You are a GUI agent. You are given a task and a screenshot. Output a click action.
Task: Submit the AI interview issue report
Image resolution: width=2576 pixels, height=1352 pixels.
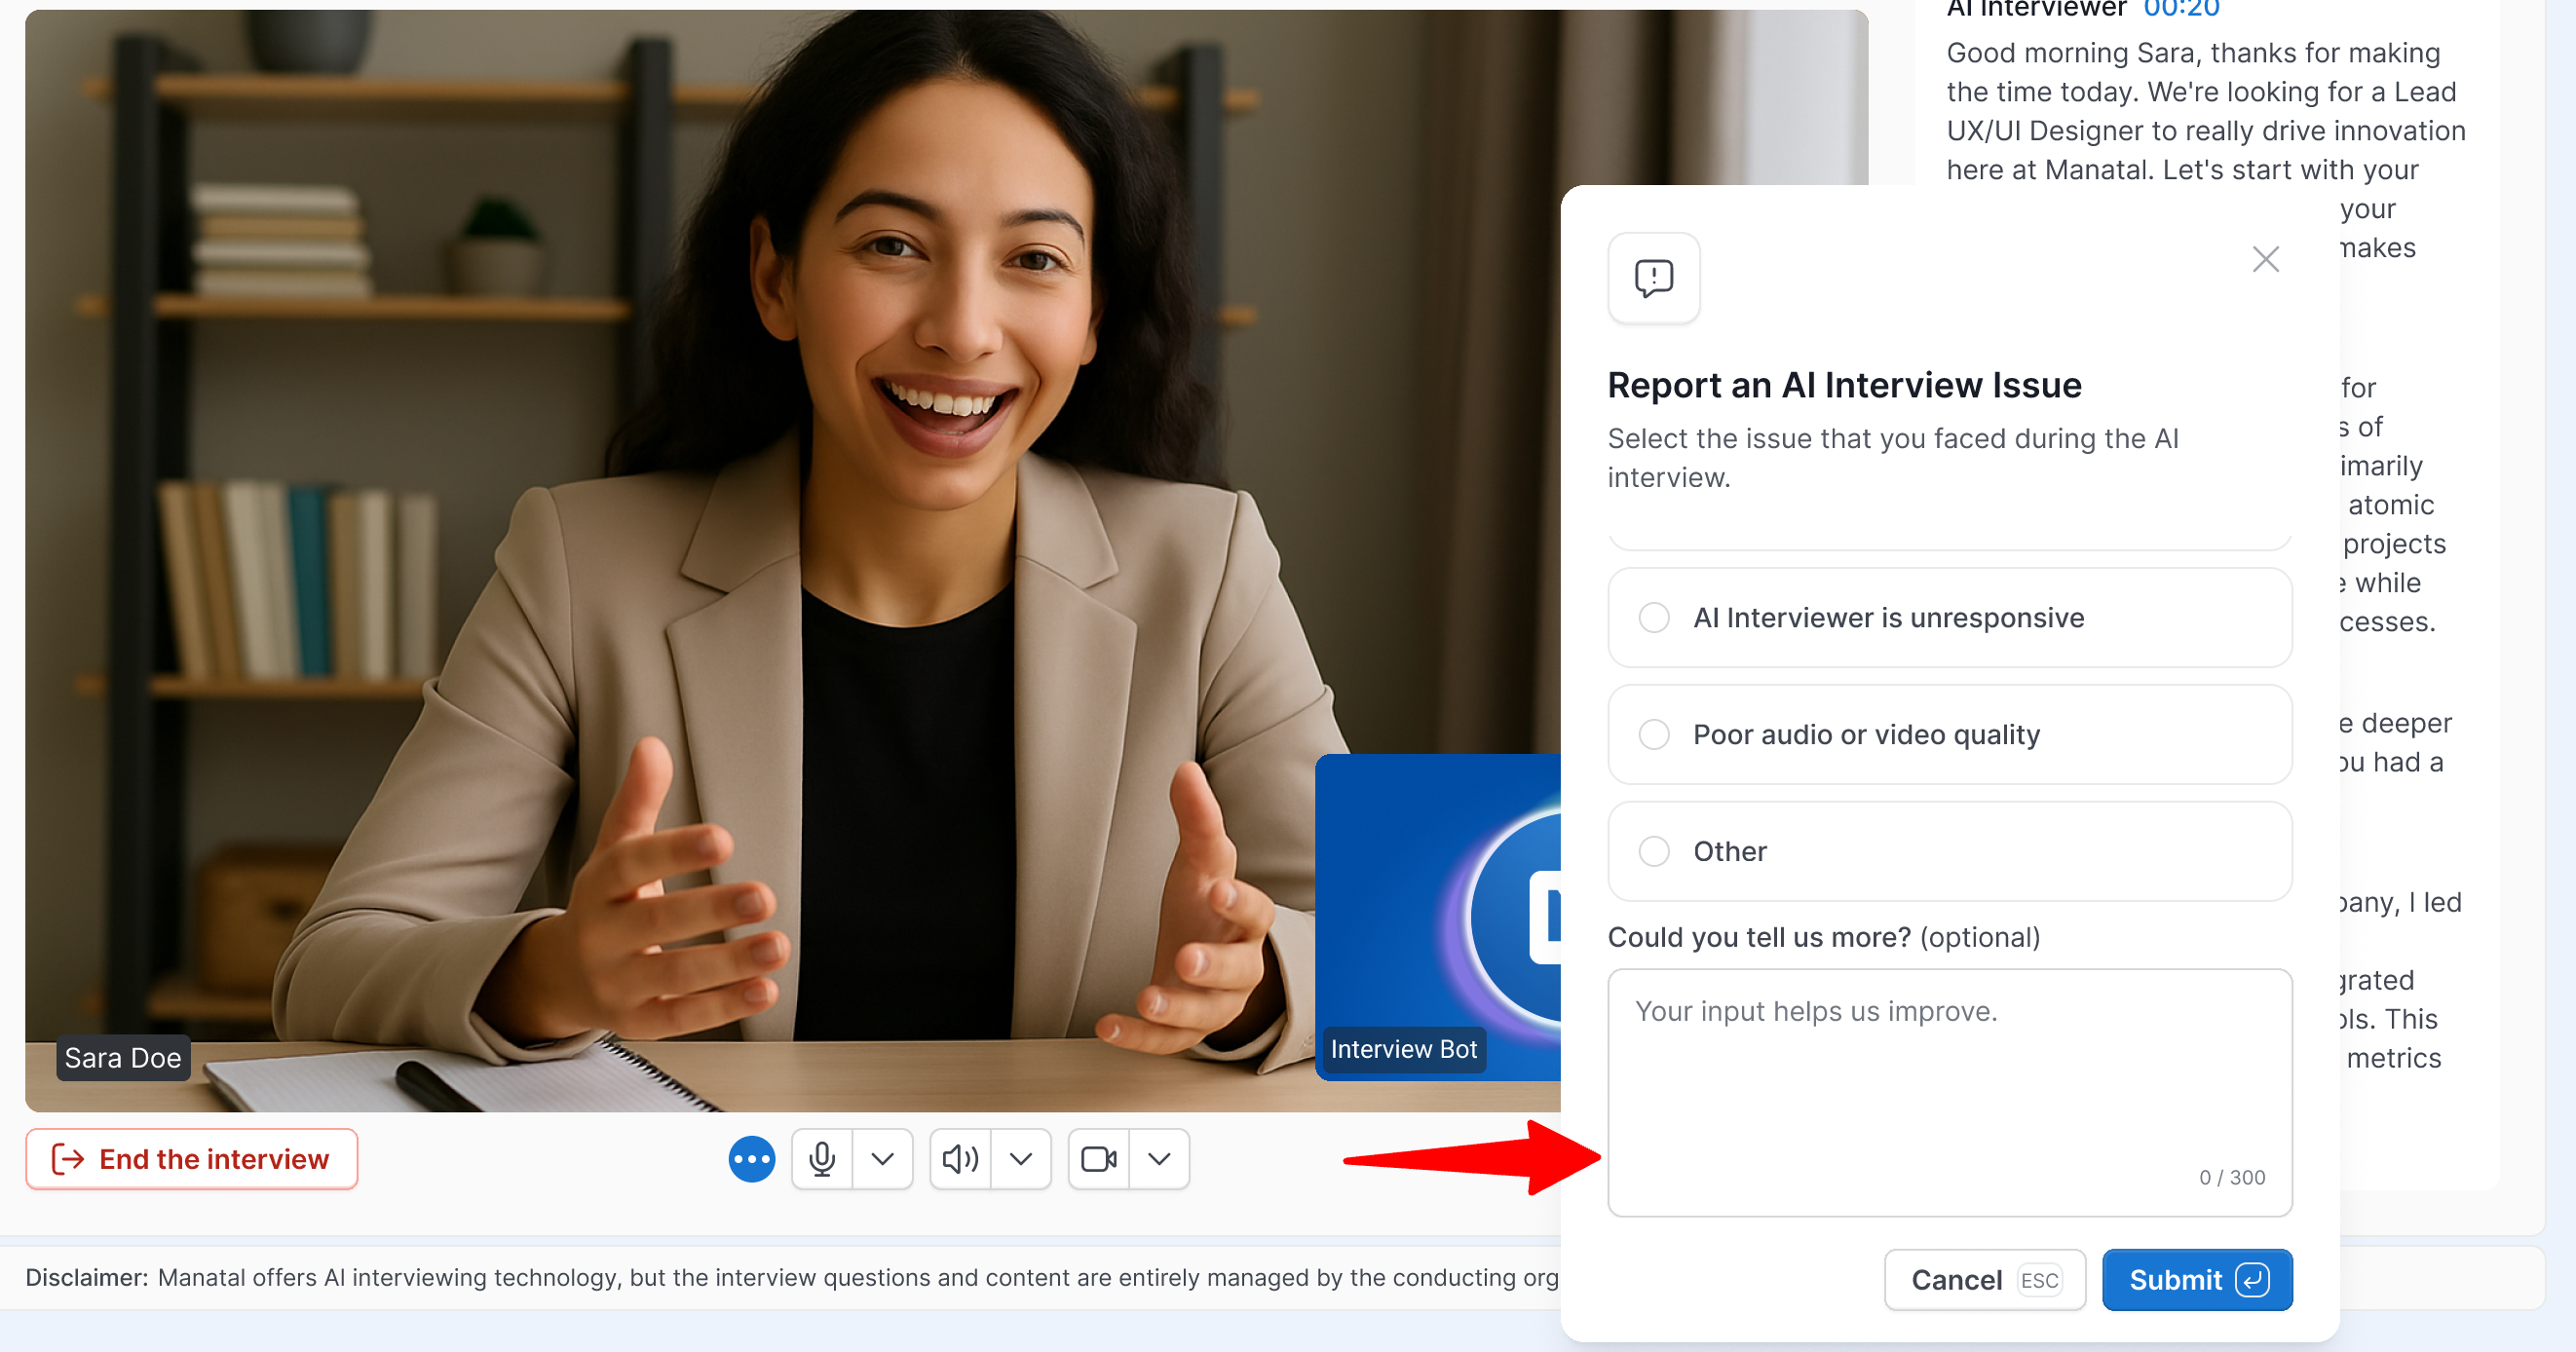pyautogui.click(x=2197, y=1280)
